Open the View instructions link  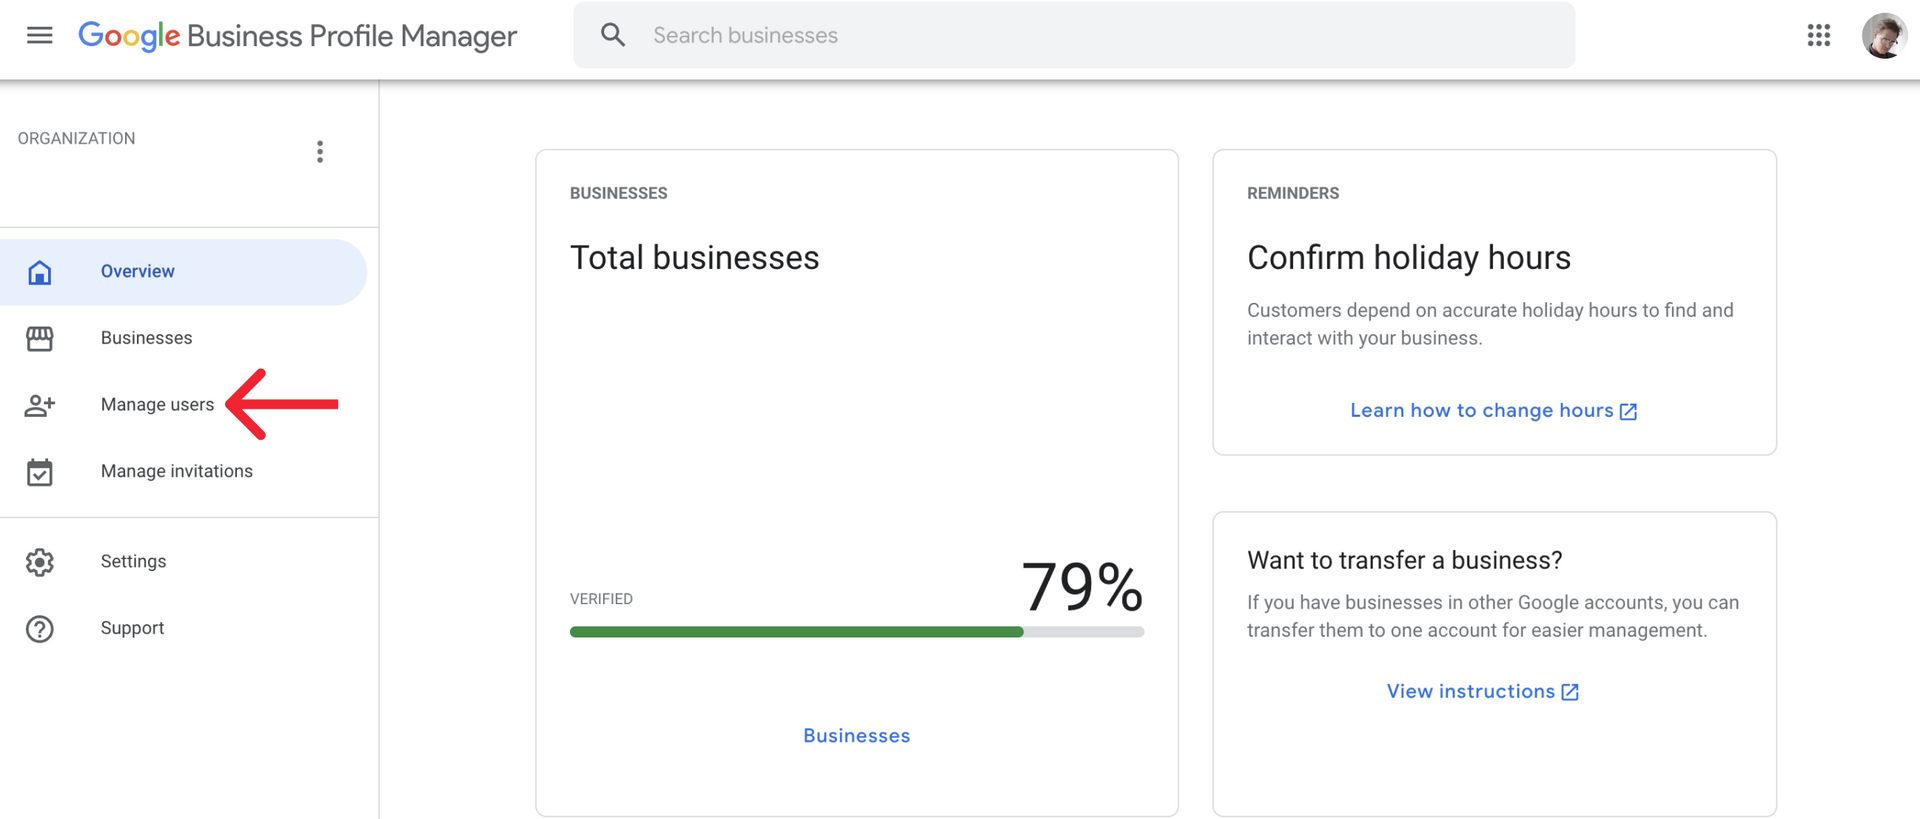click(1471, 692)
